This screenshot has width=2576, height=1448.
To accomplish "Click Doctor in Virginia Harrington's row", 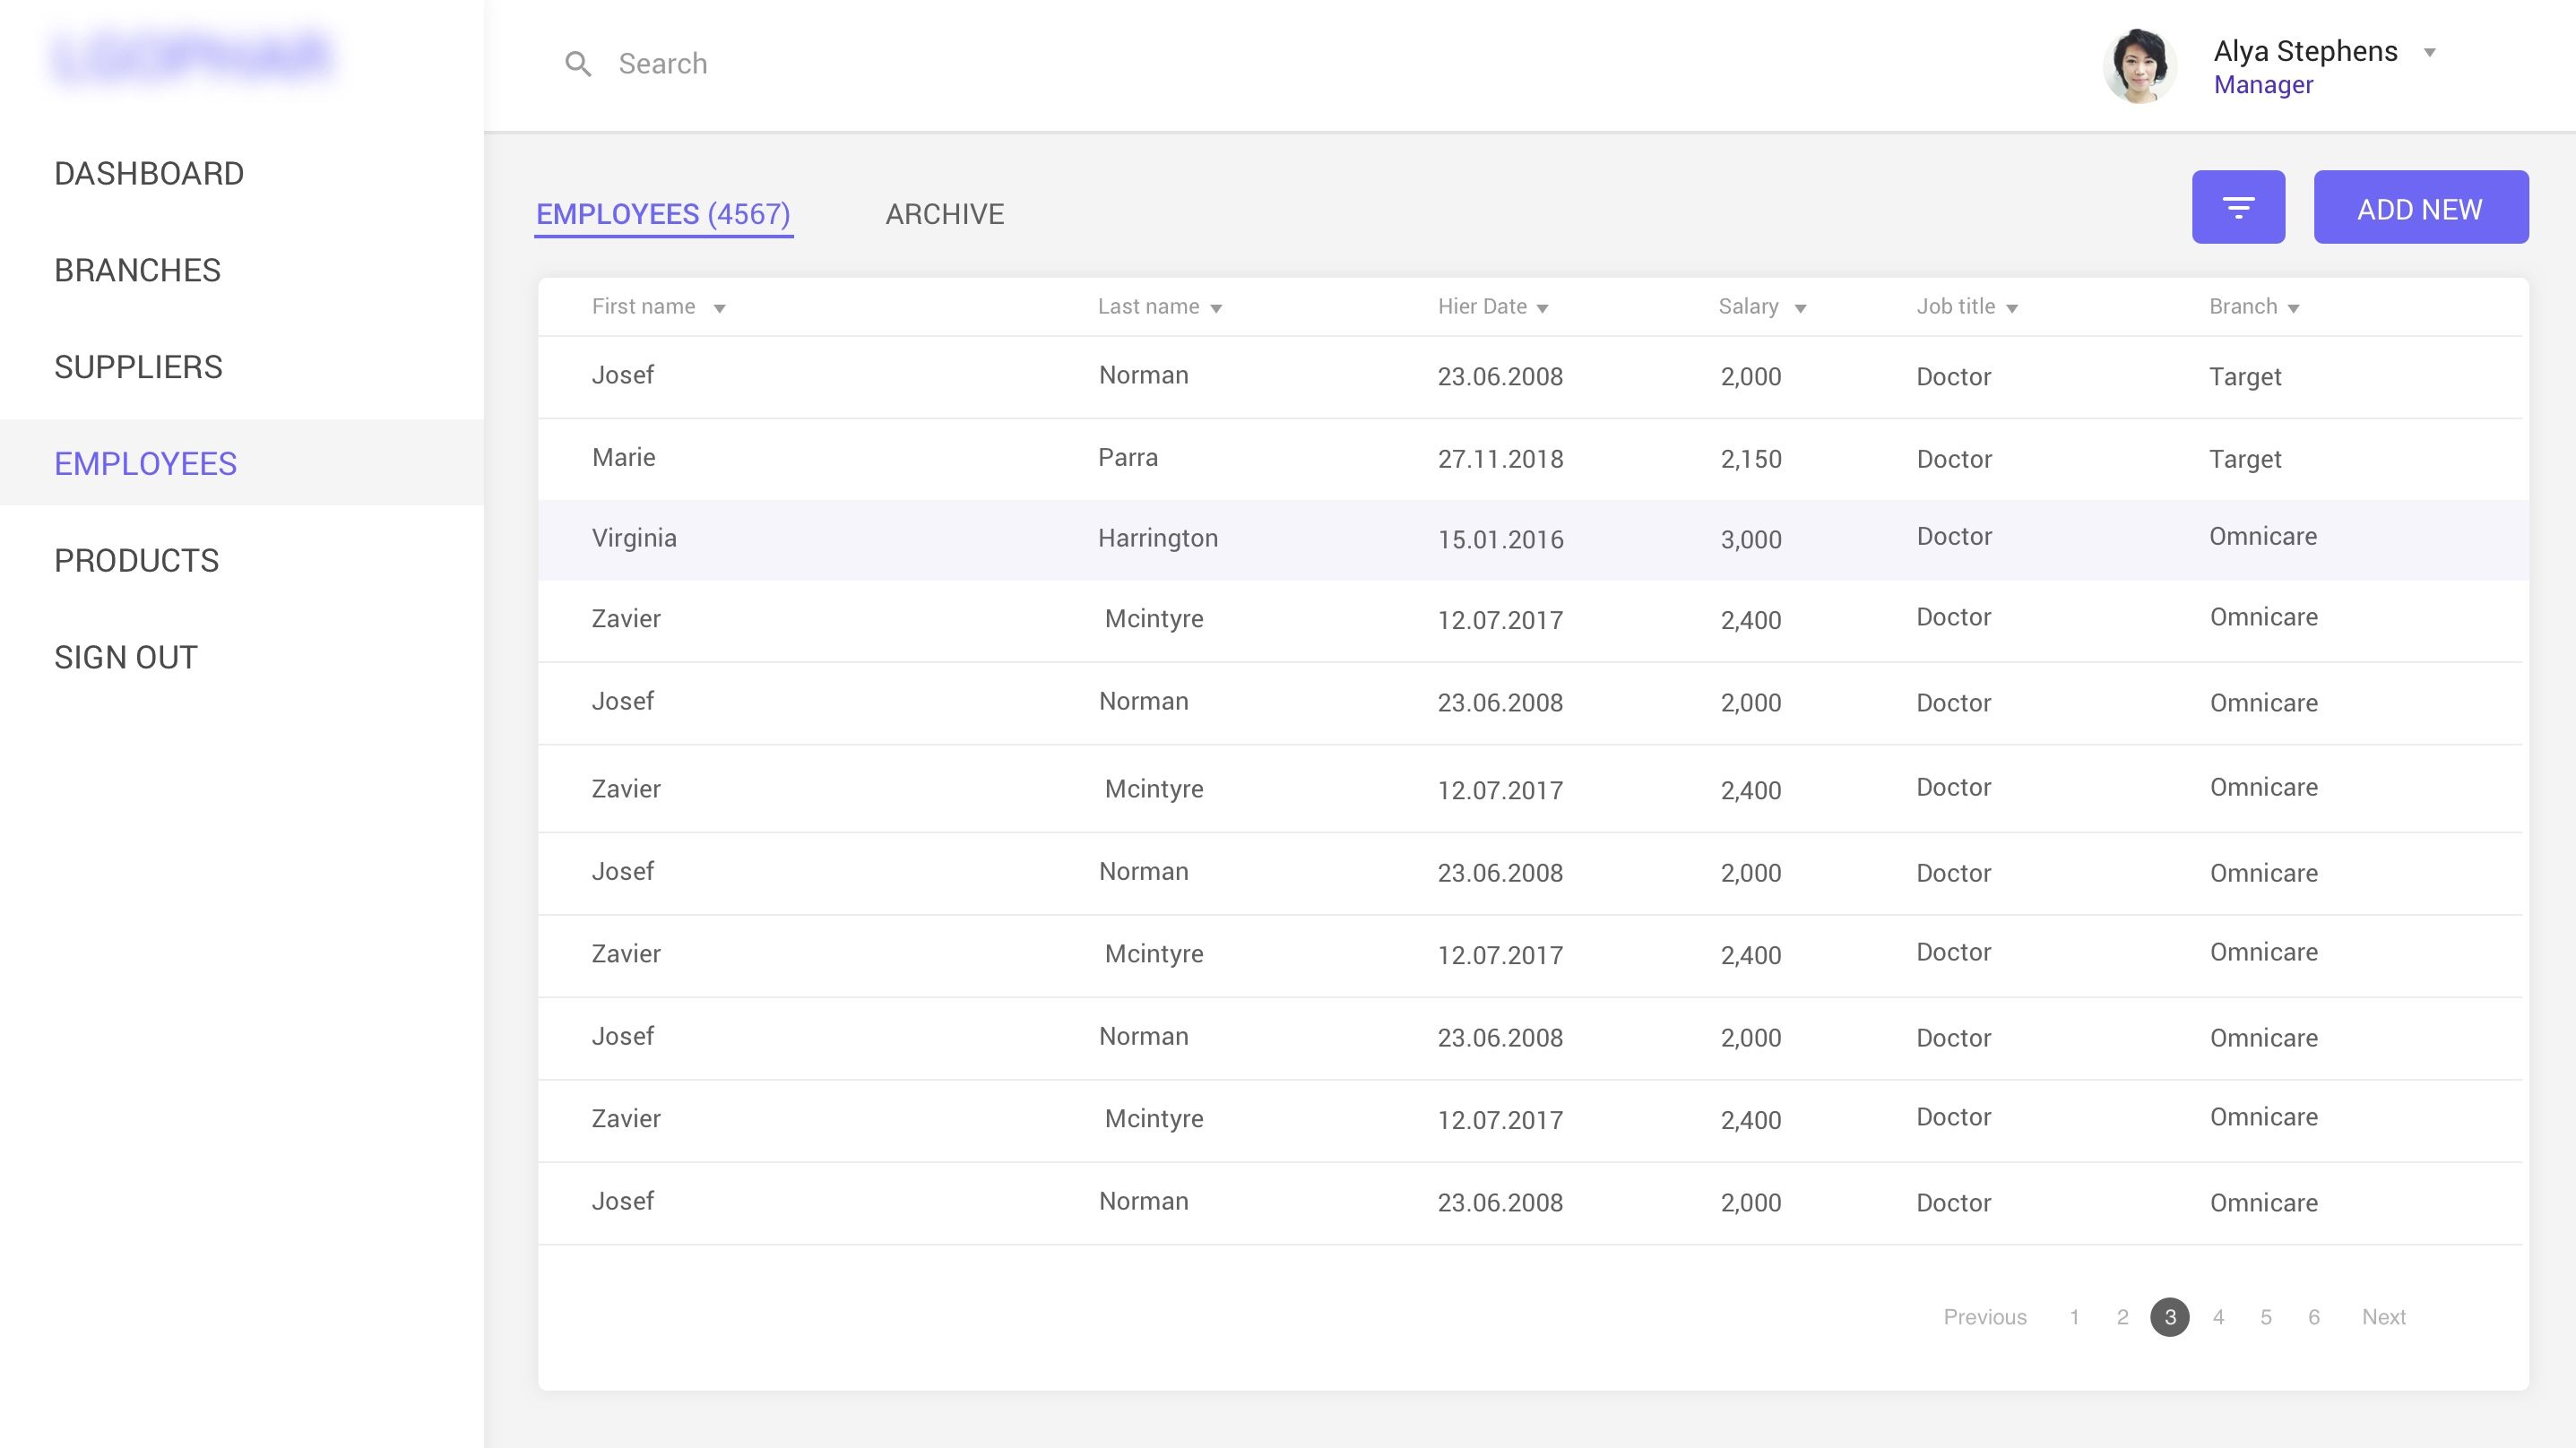I will (1954, 537).
